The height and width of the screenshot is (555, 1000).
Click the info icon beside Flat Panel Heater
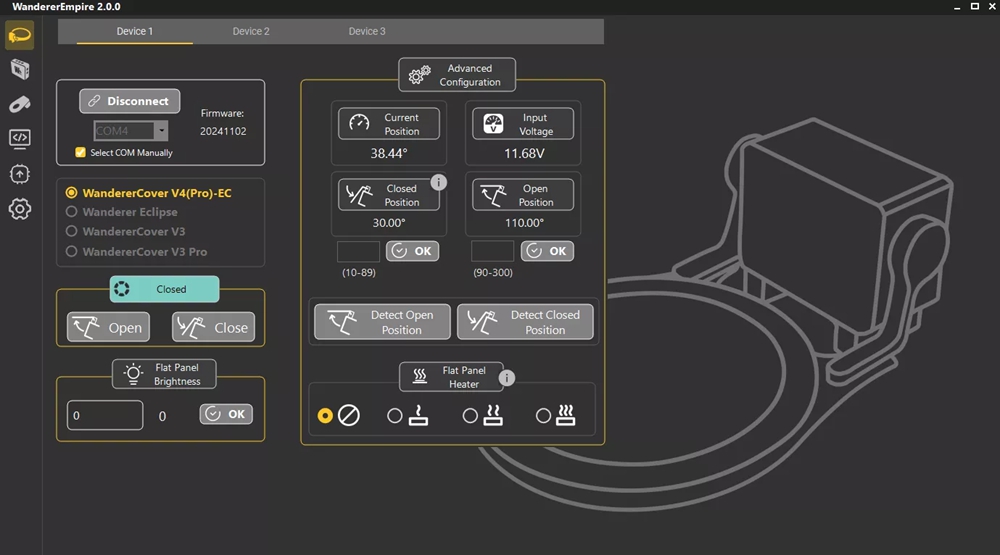[507, 377]
